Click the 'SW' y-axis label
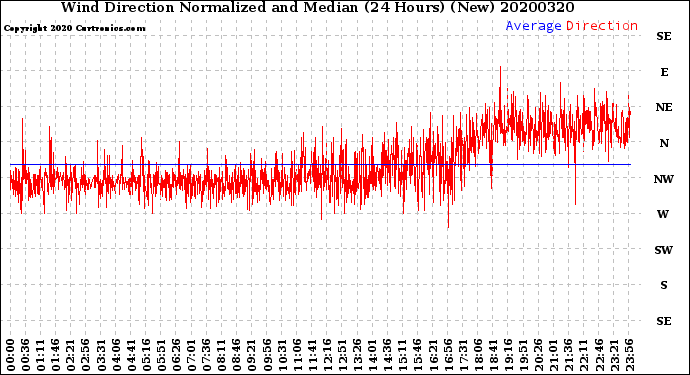 (x=664, y=250)
